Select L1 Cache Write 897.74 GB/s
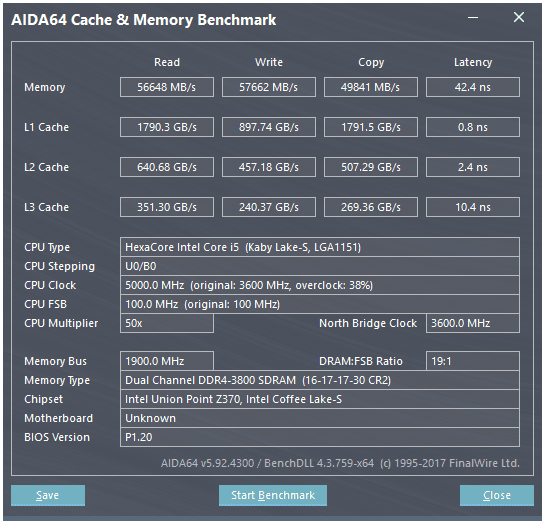Image resolution: width=549 pixels, height=530 pixels. (269, 127)
